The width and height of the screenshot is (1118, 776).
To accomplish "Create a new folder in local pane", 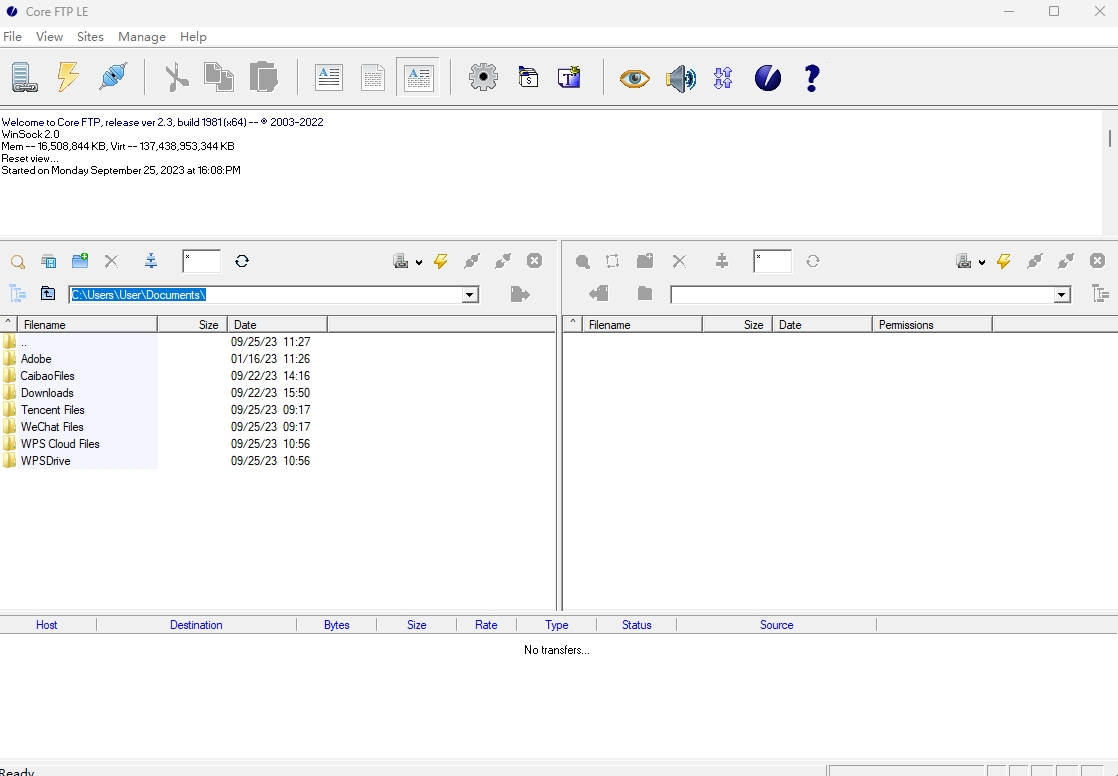I will coord(80,261).
